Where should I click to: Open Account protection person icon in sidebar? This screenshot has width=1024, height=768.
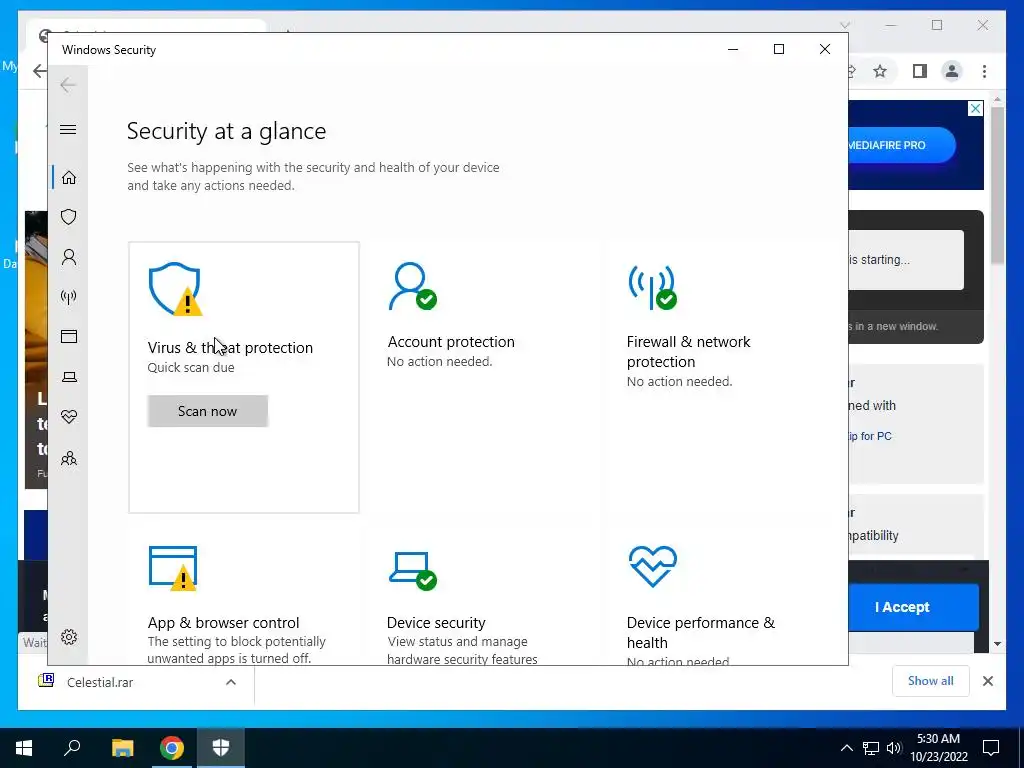click(69, 257)
